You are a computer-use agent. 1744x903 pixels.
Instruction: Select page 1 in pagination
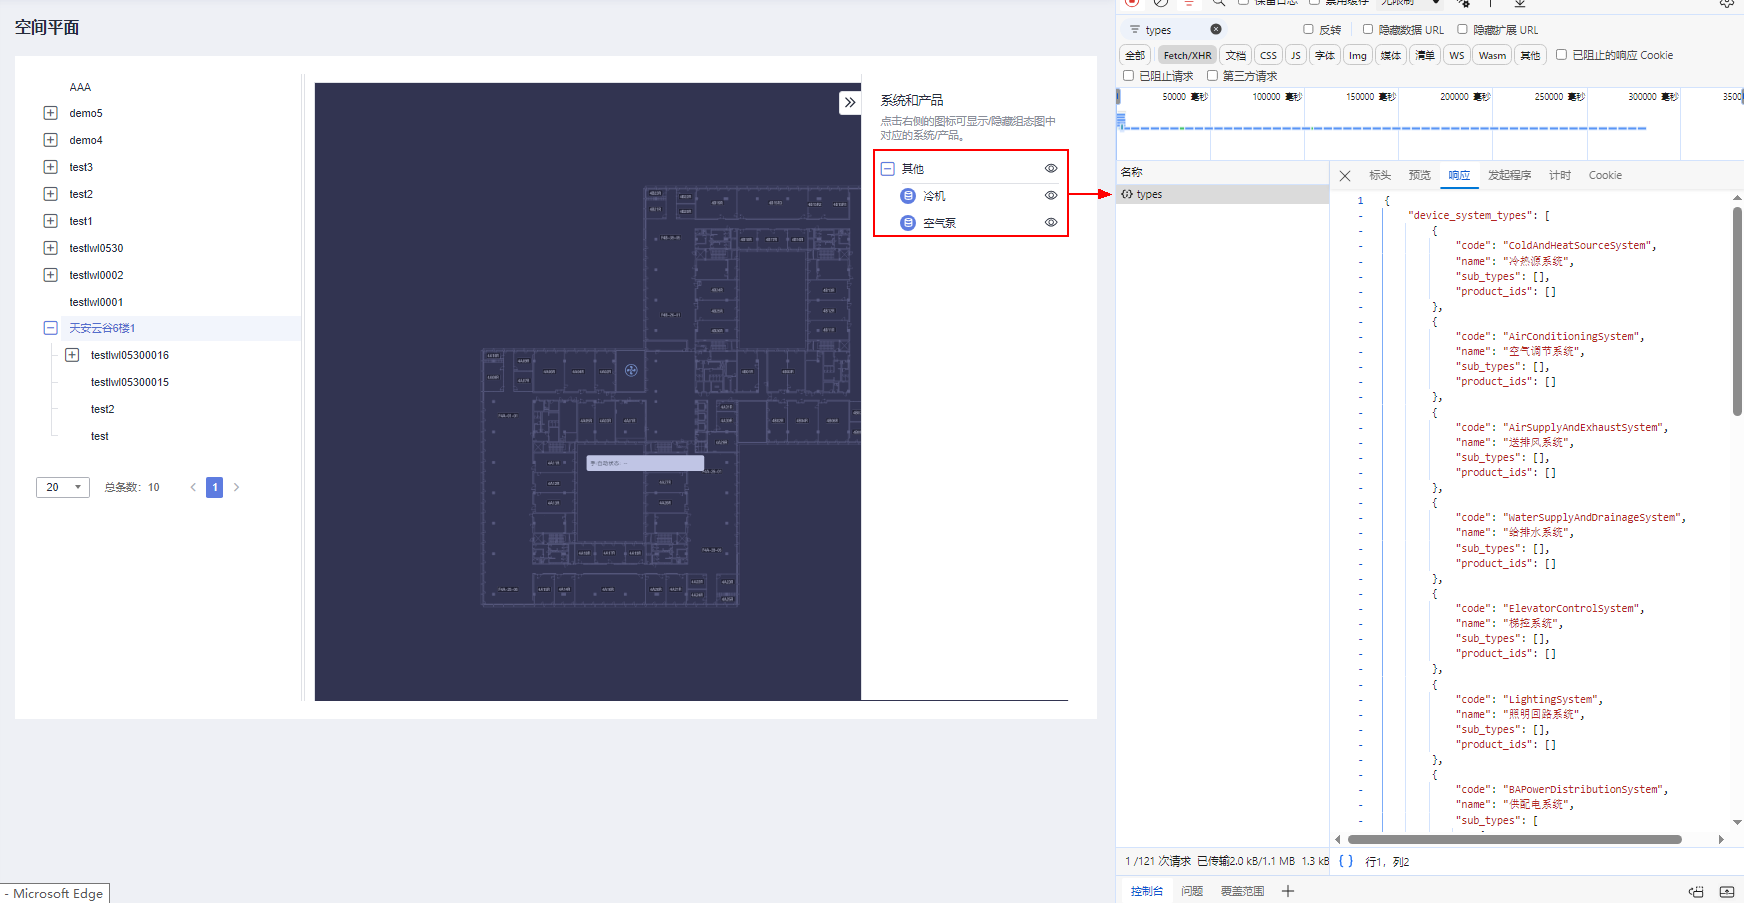coord(214,487)
